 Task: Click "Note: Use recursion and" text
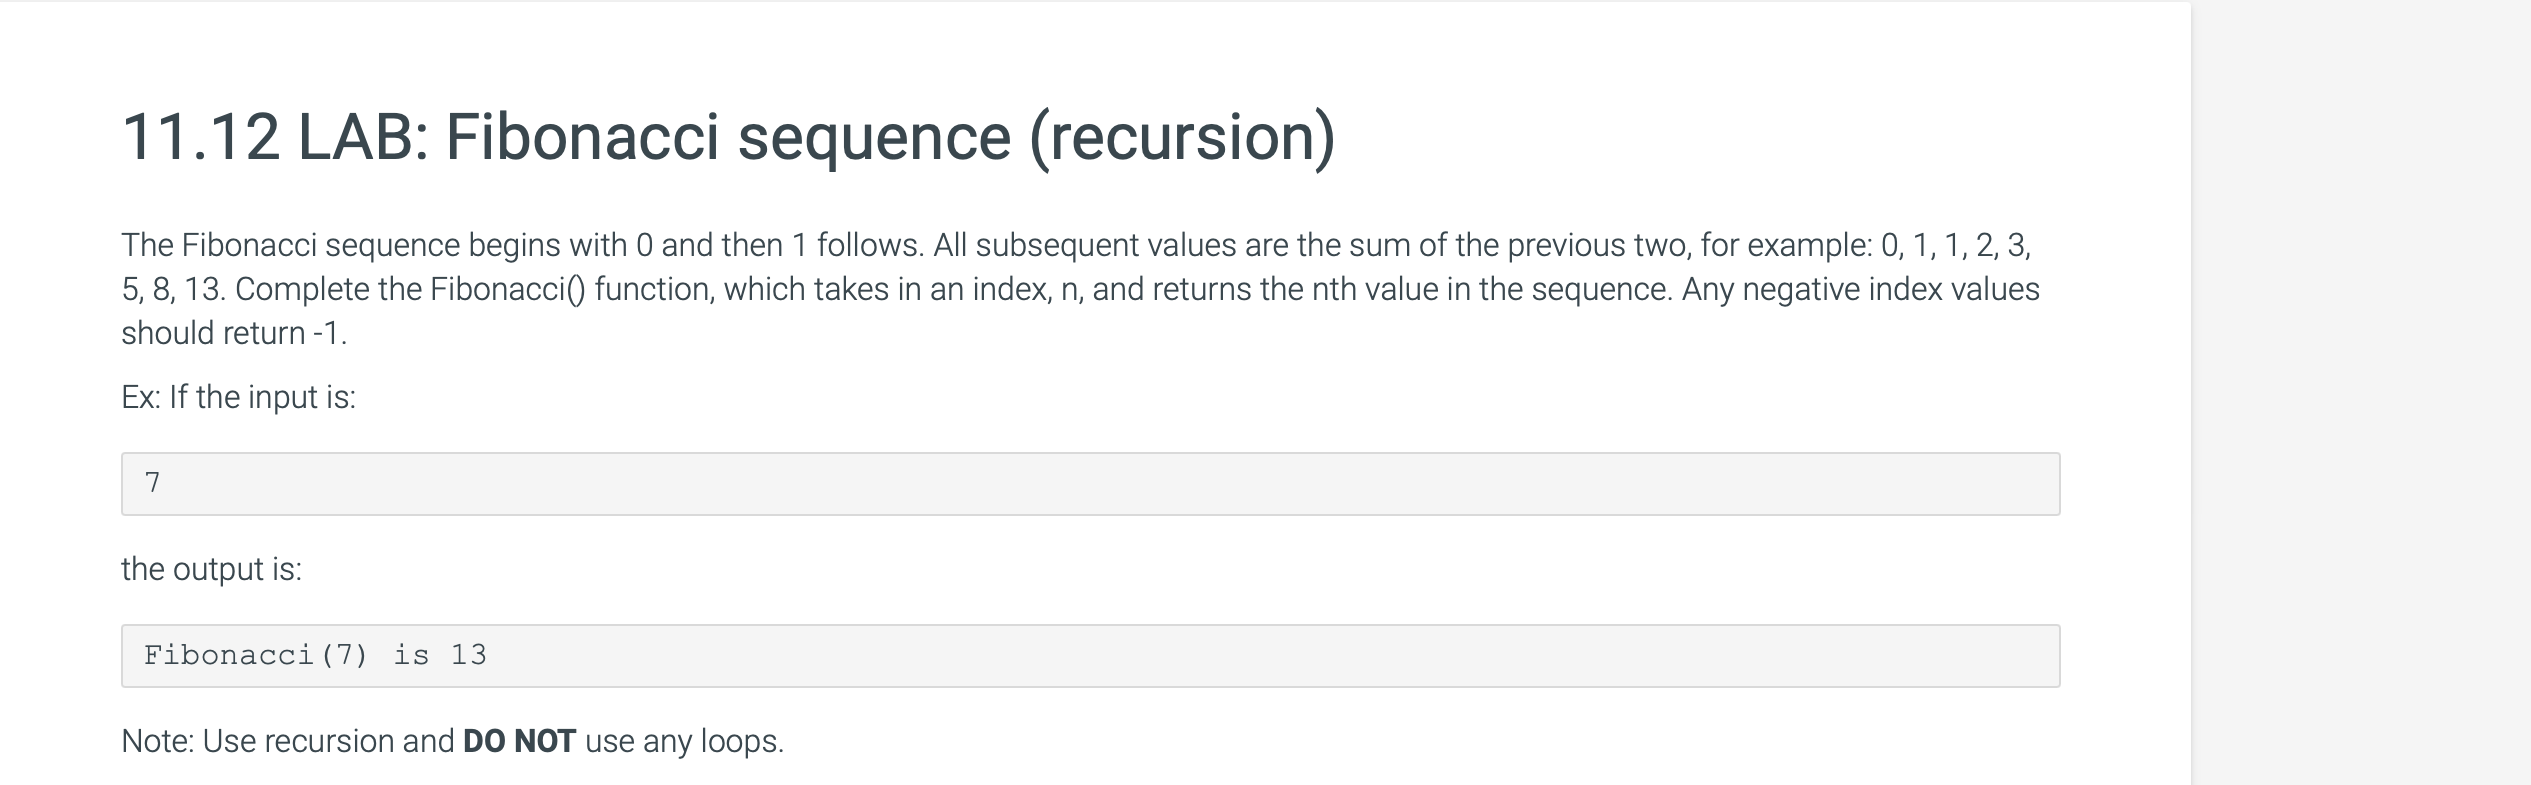click(288, 741)
